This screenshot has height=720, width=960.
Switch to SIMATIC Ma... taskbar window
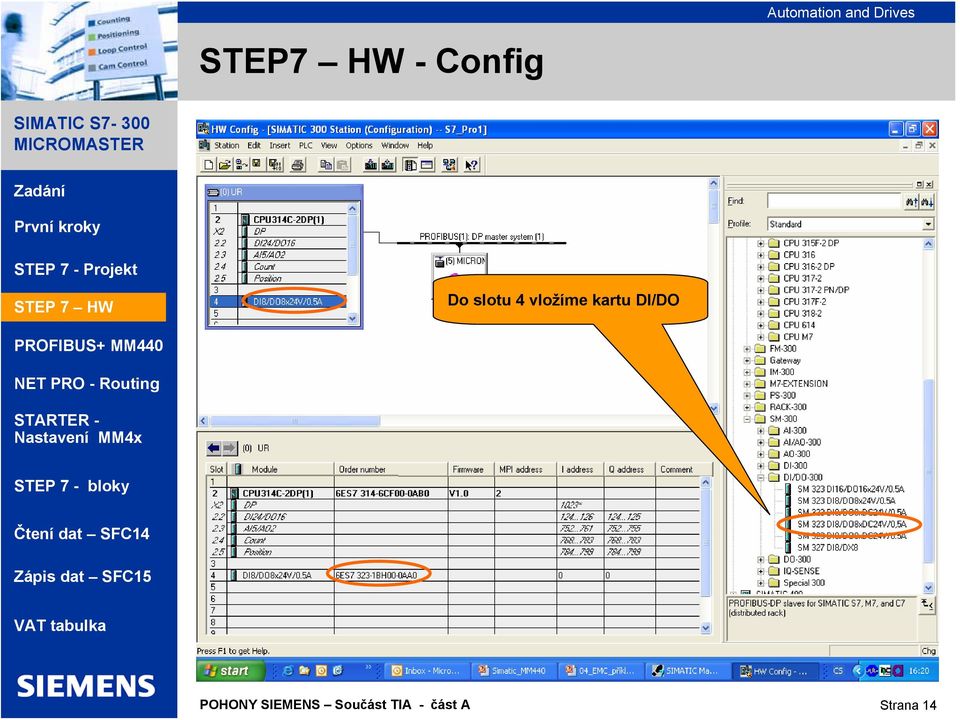687,671
